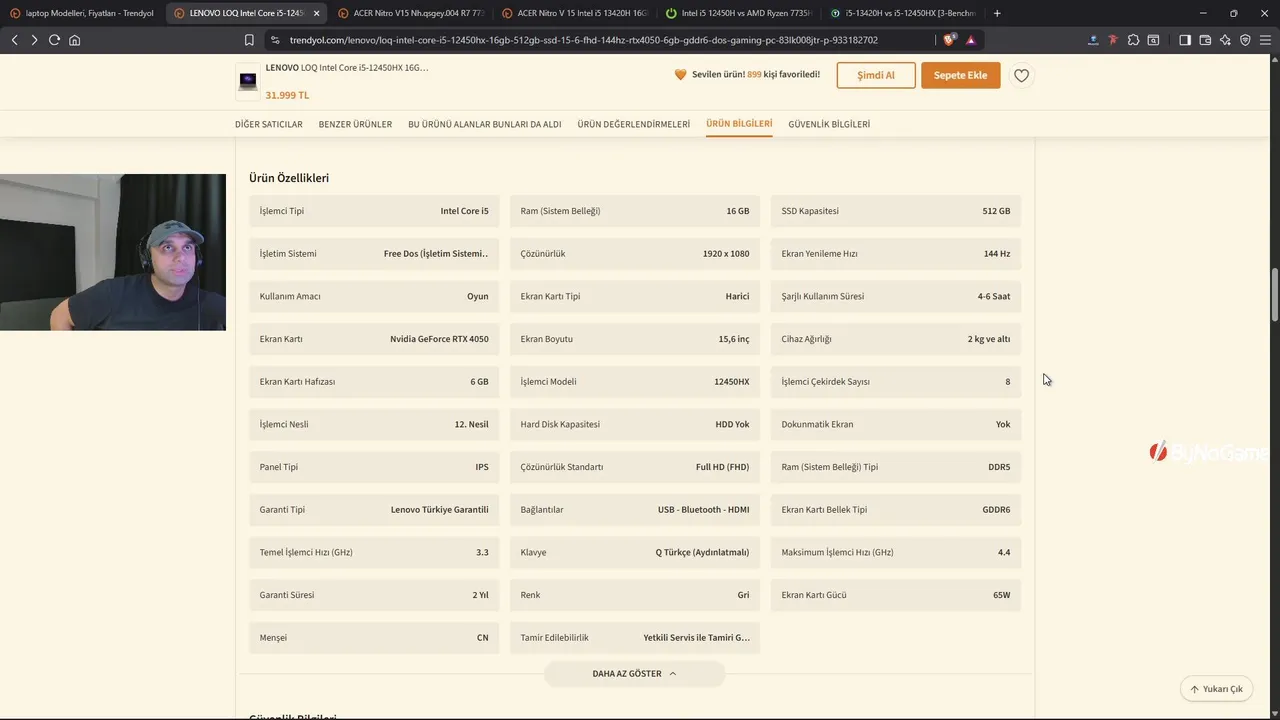The width and height of the screenshot is (1280, 720).
Task: Open BENZER ÜRÜNLER section
Action: [355, 124]
